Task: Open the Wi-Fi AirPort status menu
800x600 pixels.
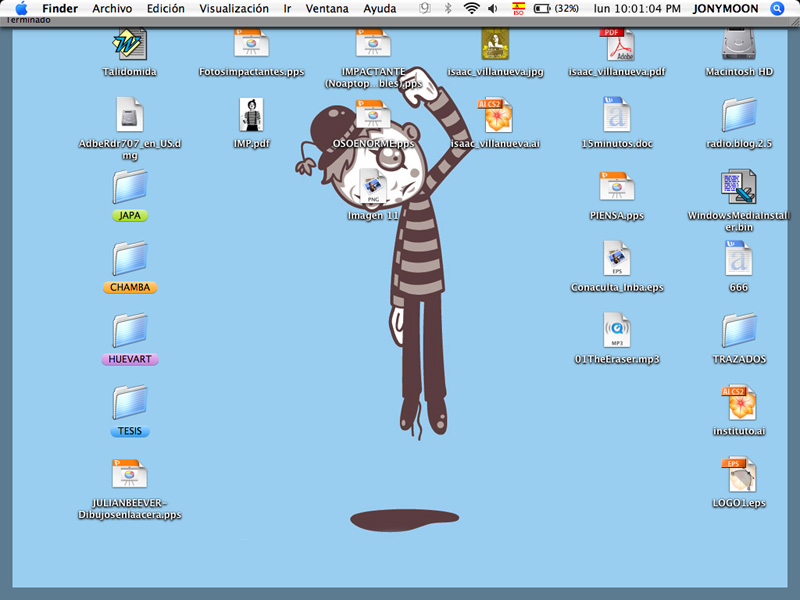Action: tap(471, 8)
